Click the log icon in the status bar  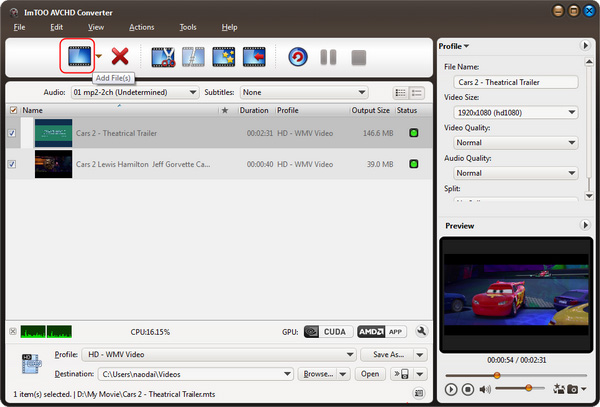tap(419, 393)
